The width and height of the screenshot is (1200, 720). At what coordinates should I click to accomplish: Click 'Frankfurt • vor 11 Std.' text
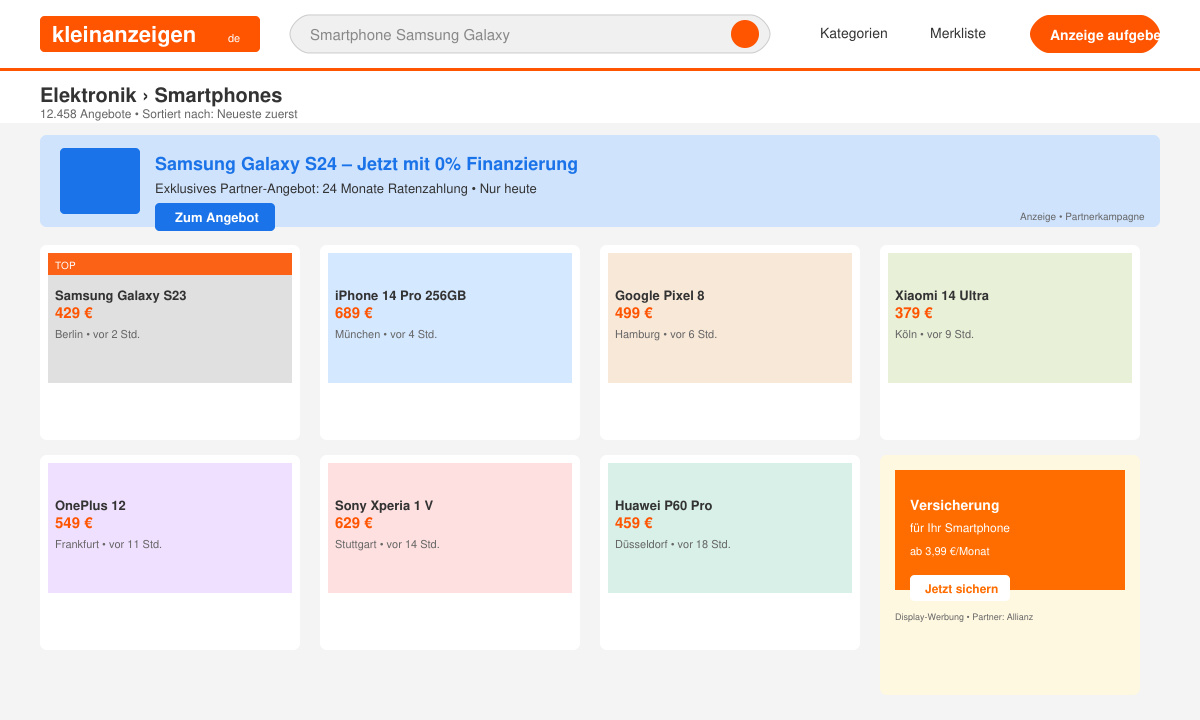pos(108,544)
